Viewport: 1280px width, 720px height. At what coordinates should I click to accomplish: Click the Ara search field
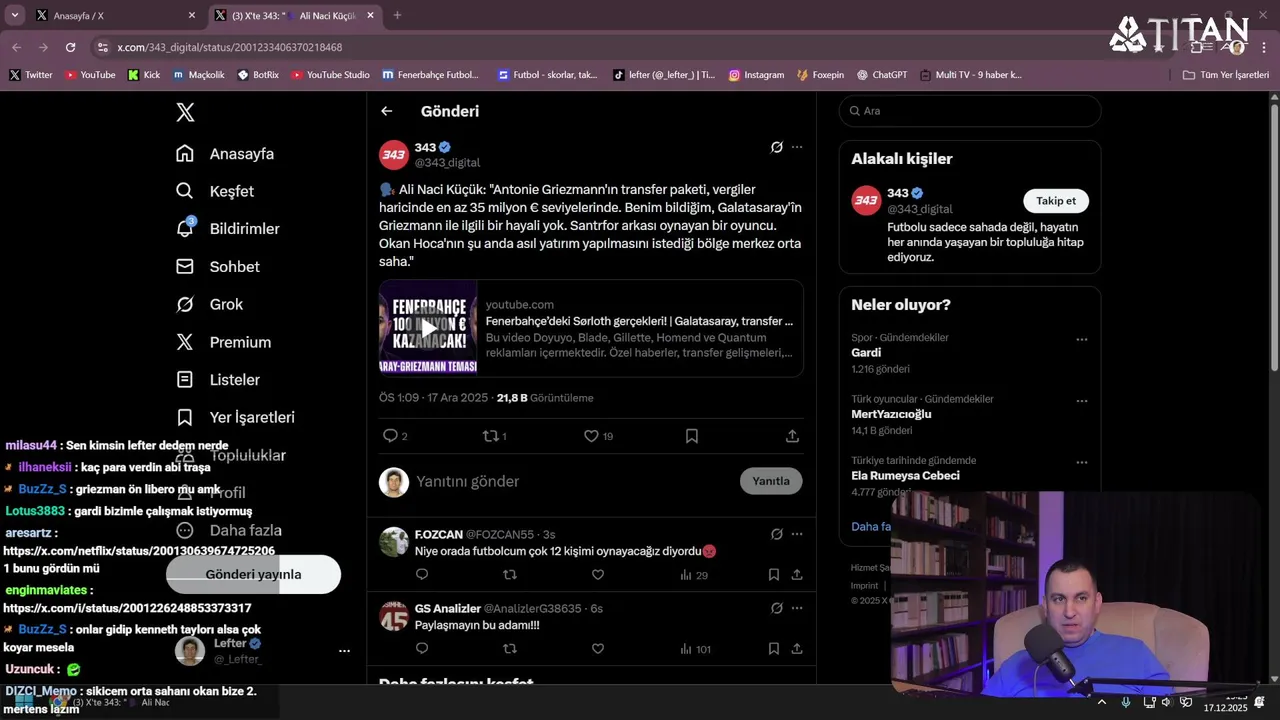click(970, 111)
